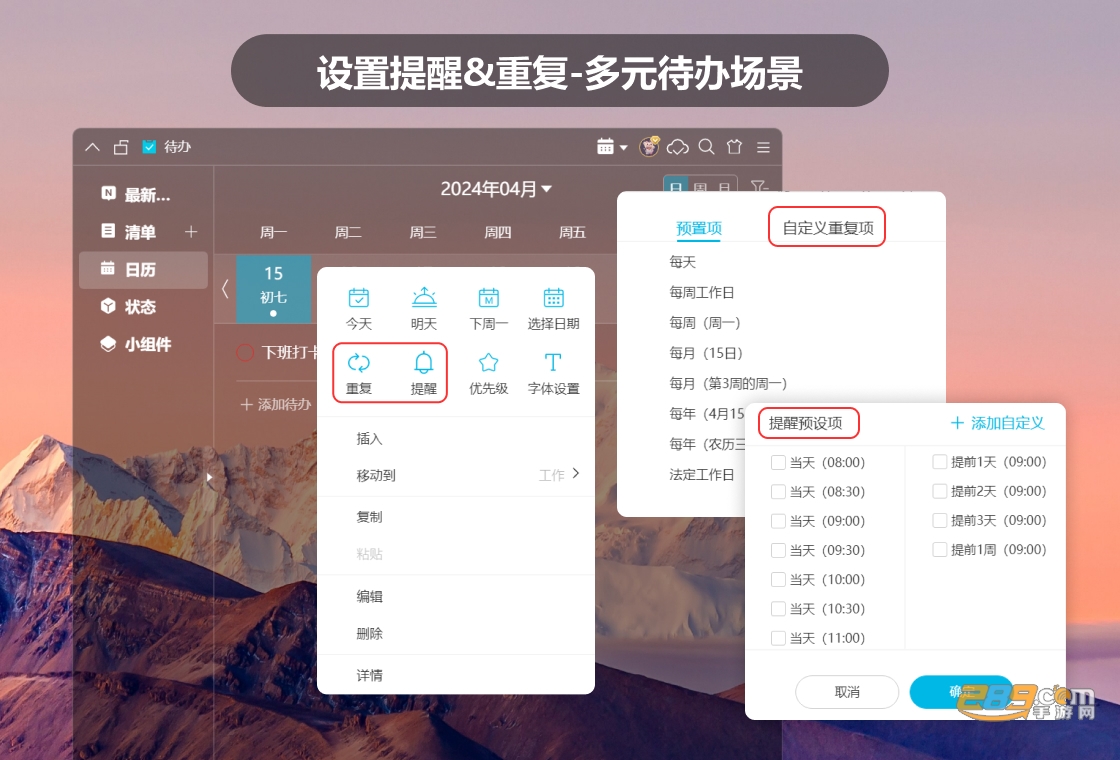Check 当天 (08:00) reminder
This screenshot has width=1120, height=760.
(x=779, y=462)
